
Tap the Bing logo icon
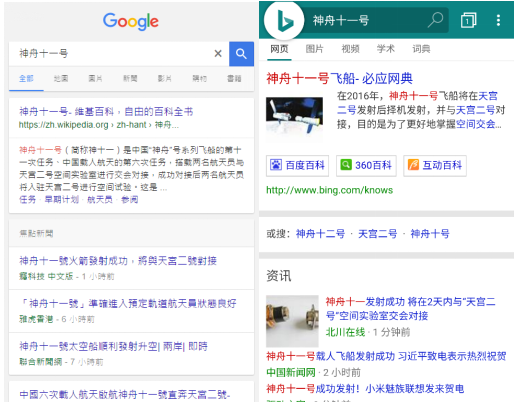click(284, 21)
